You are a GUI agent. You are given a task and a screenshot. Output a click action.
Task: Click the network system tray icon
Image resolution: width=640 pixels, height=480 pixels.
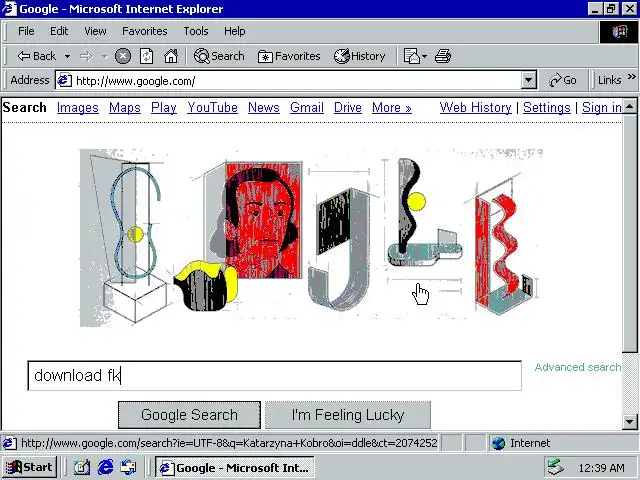pos(556,468)
